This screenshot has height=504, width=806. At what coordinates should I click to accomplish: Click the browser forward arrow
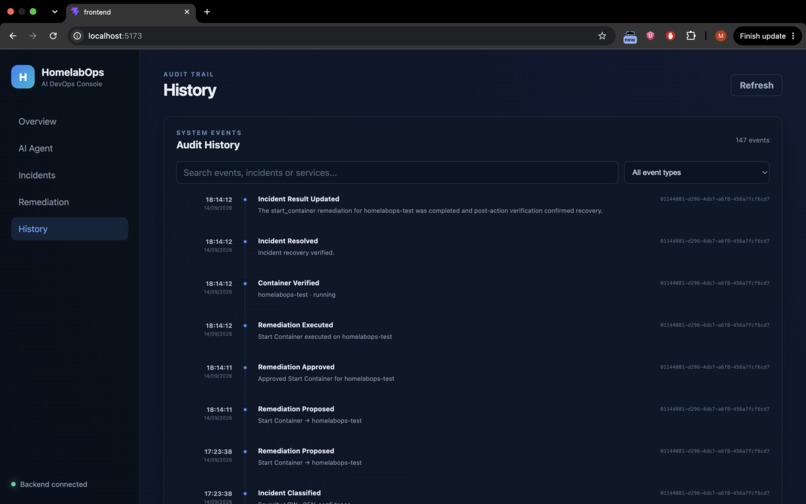click(x=33, y=36)
